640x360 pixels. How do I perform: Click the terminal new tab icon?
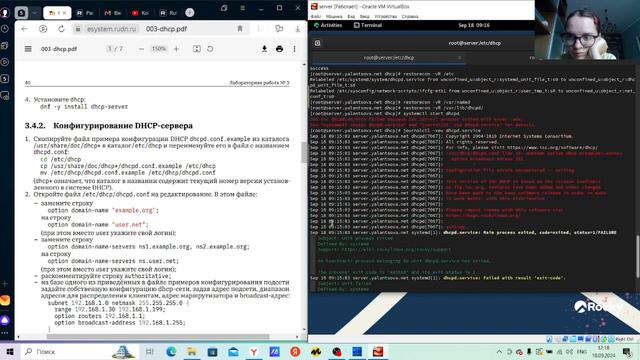point(318,43)
